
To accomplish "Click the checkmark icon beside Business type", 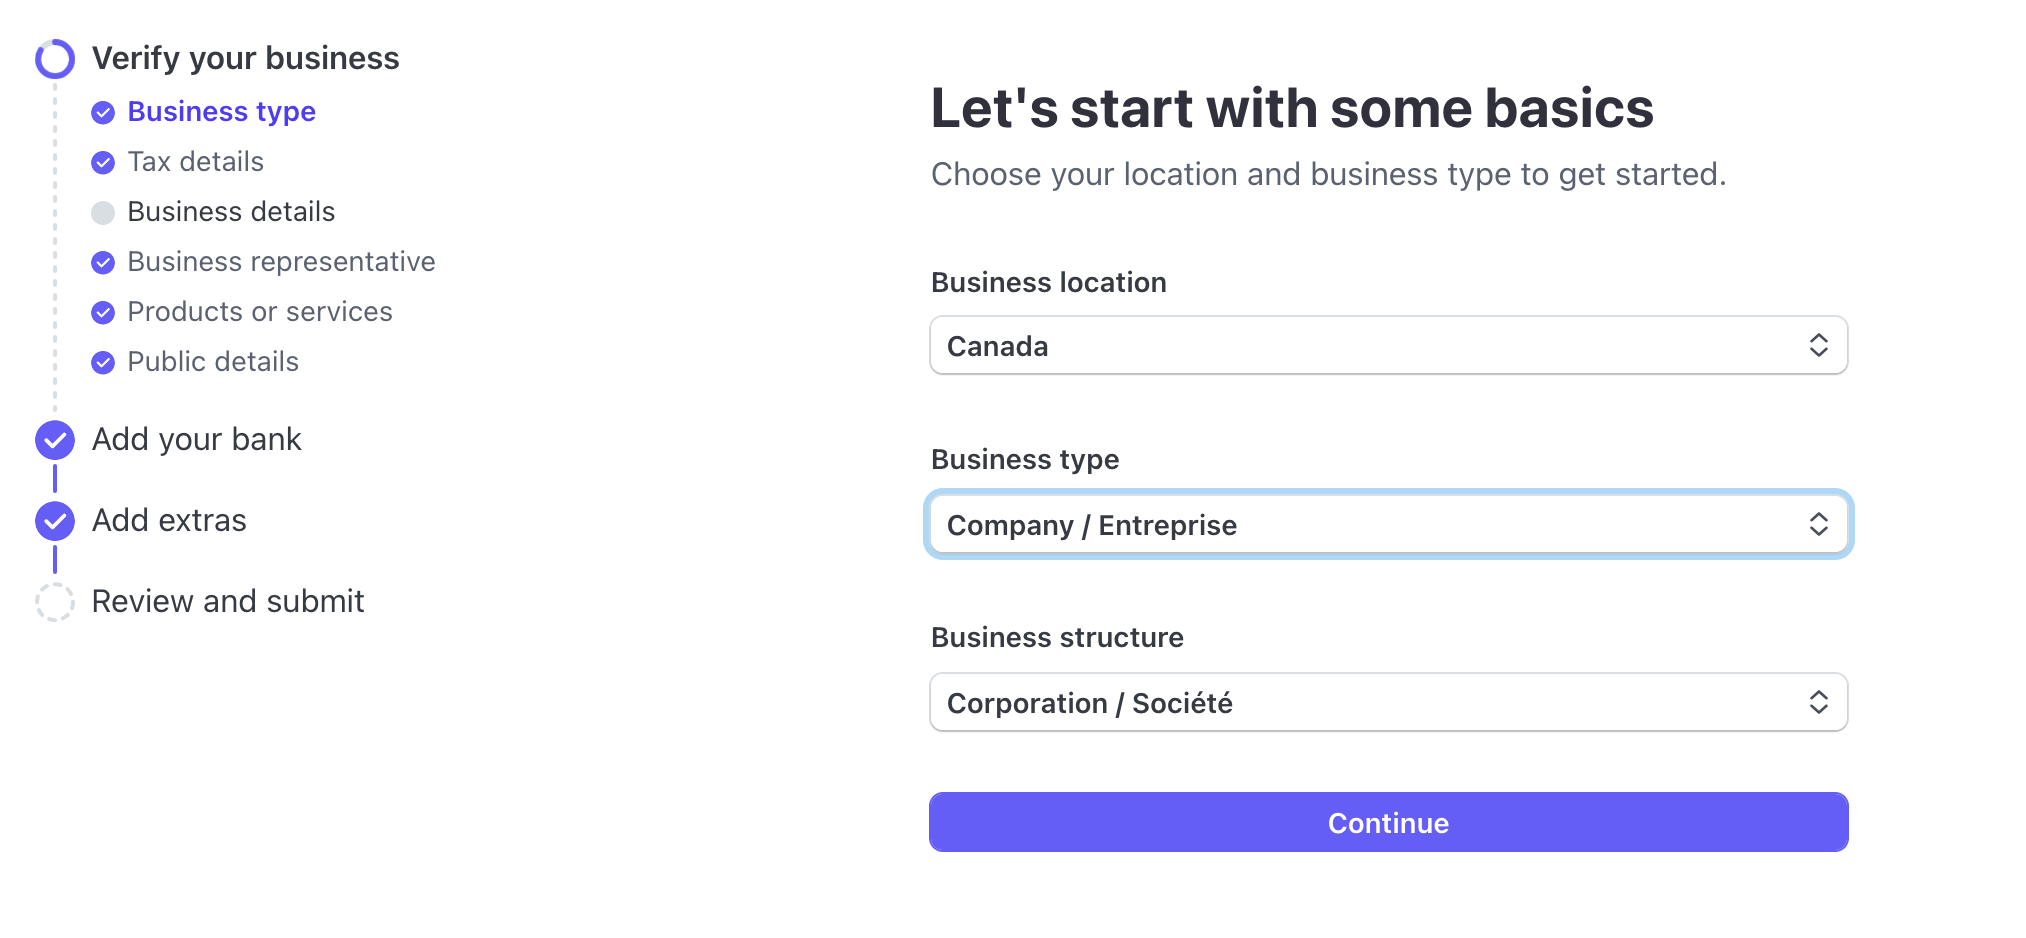I will (103, 112).
